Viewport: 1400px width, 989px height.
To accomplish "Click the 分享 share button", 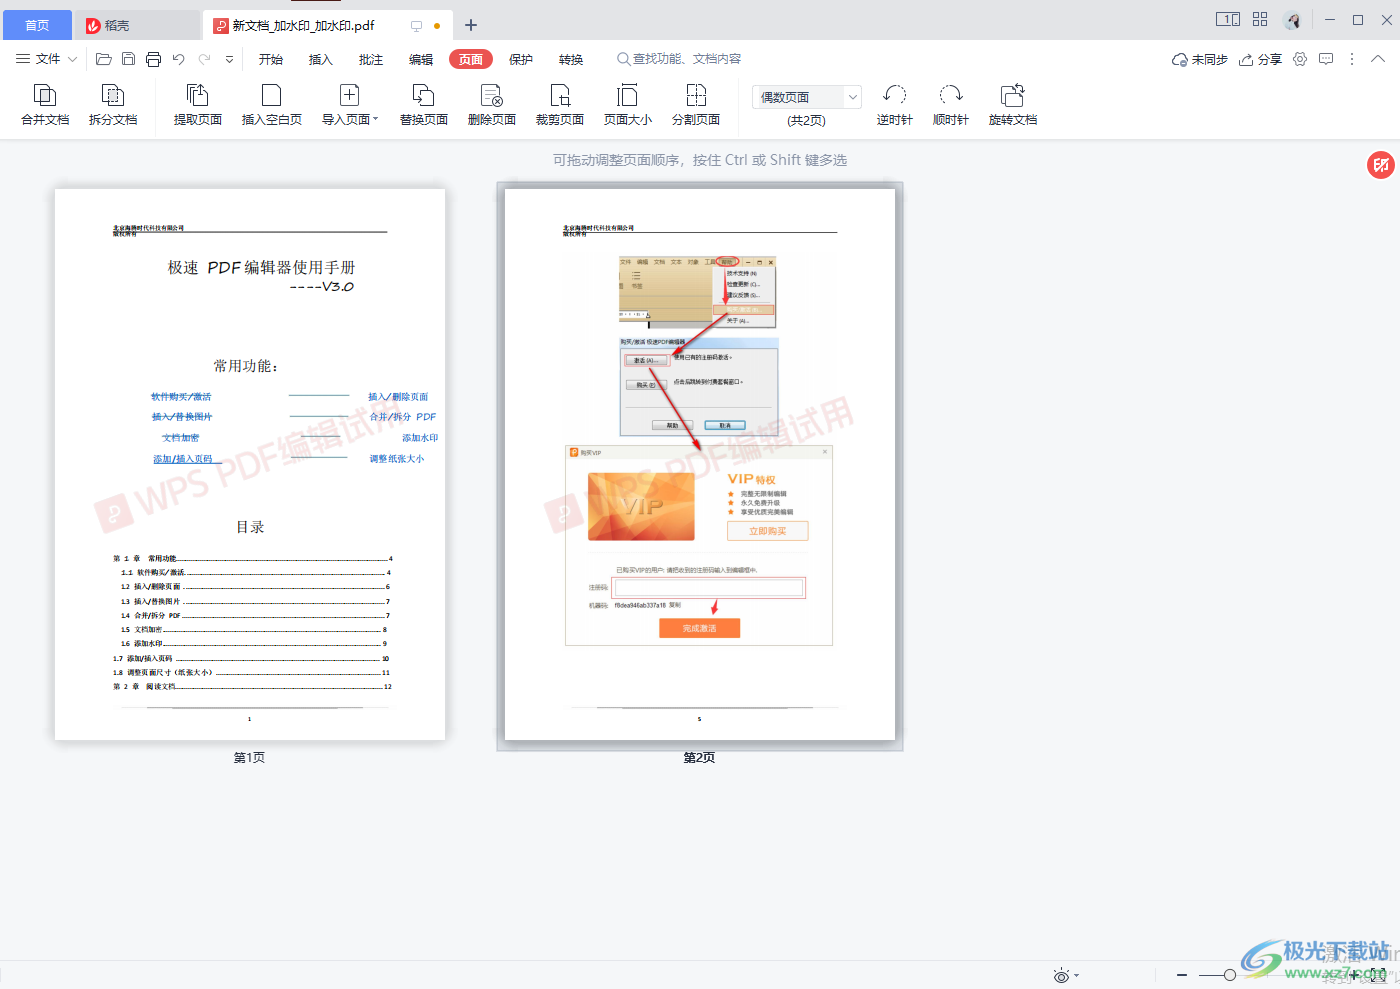I will pyautogui.click(x=1261, y=59).
